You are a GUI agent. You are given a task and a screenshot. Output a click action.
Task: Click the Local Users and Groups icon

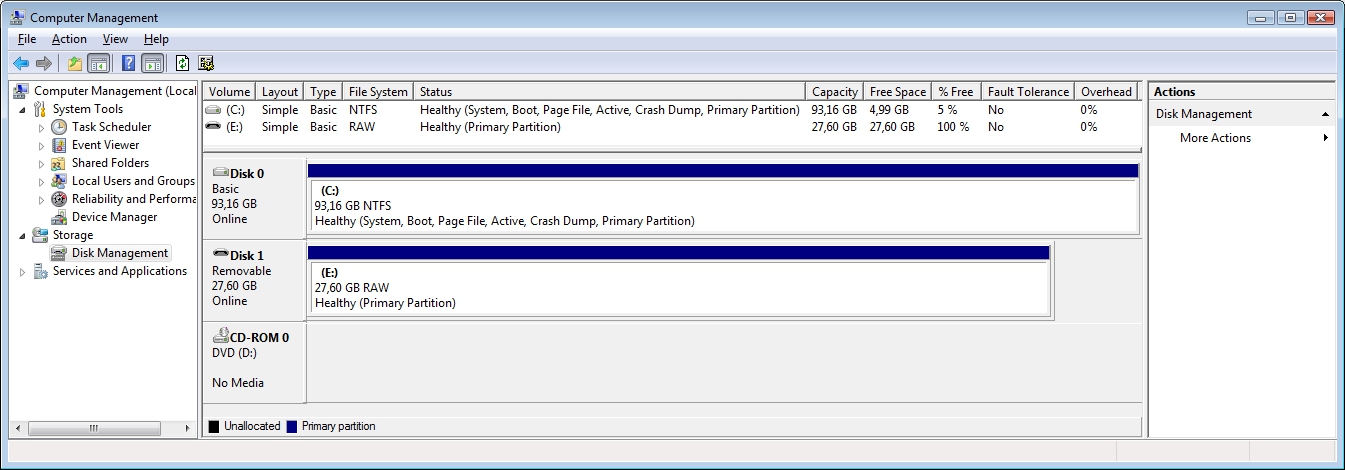click(59, 181)
